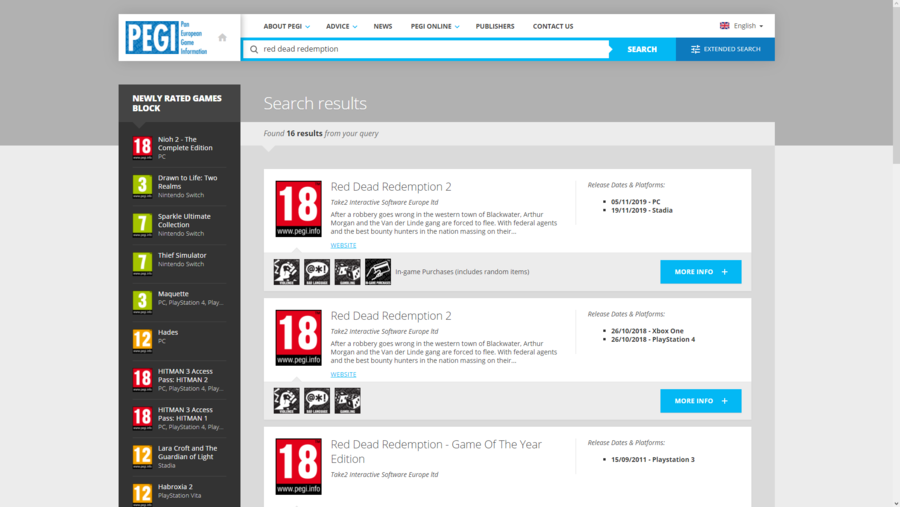Open Website link of PC Red Dead Redemption 2
Screen dimensions: 900x507
tap(343, 245)
